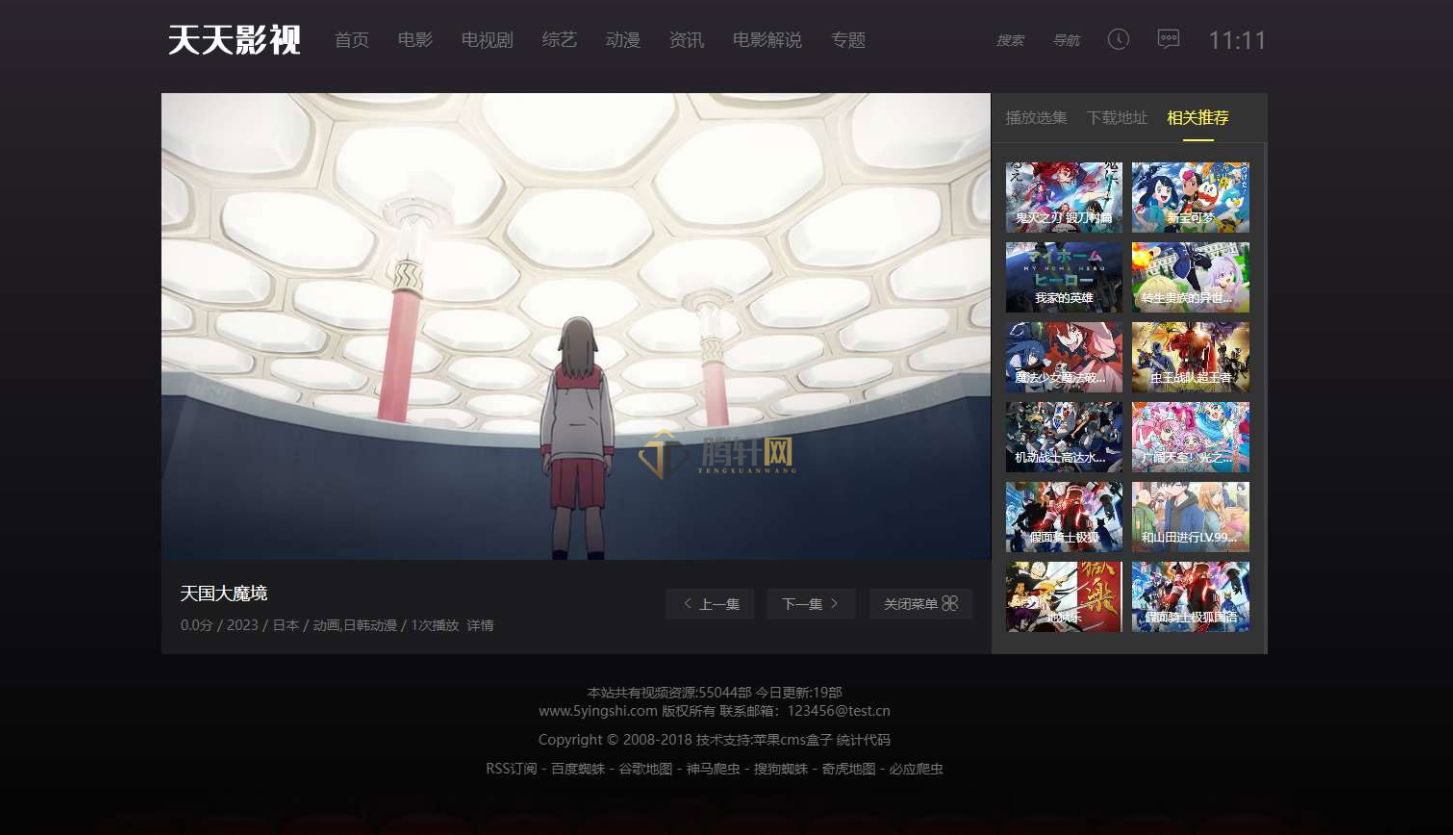Go to 首页 in the top menu
The height and width of the screenshot is (835, 1453).
(352, 40)
